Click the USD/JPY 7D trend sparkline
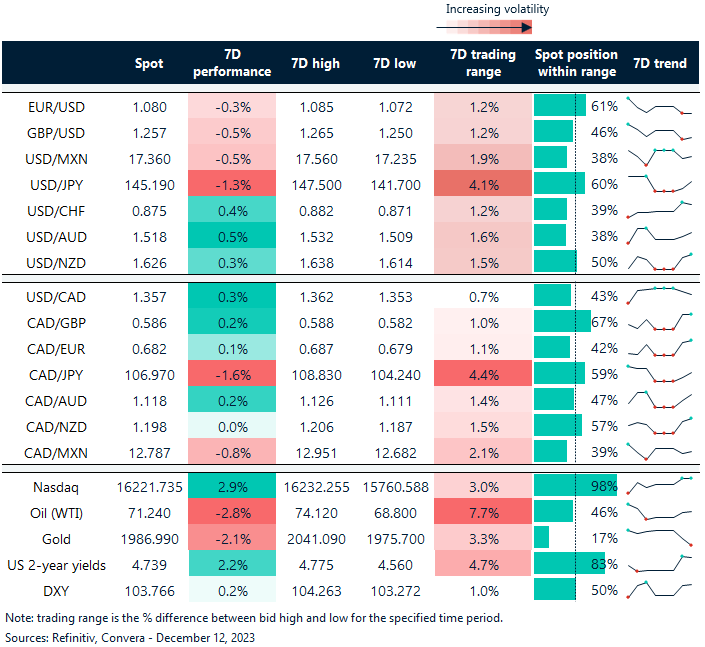705x647 pixels. click(659, 185)
